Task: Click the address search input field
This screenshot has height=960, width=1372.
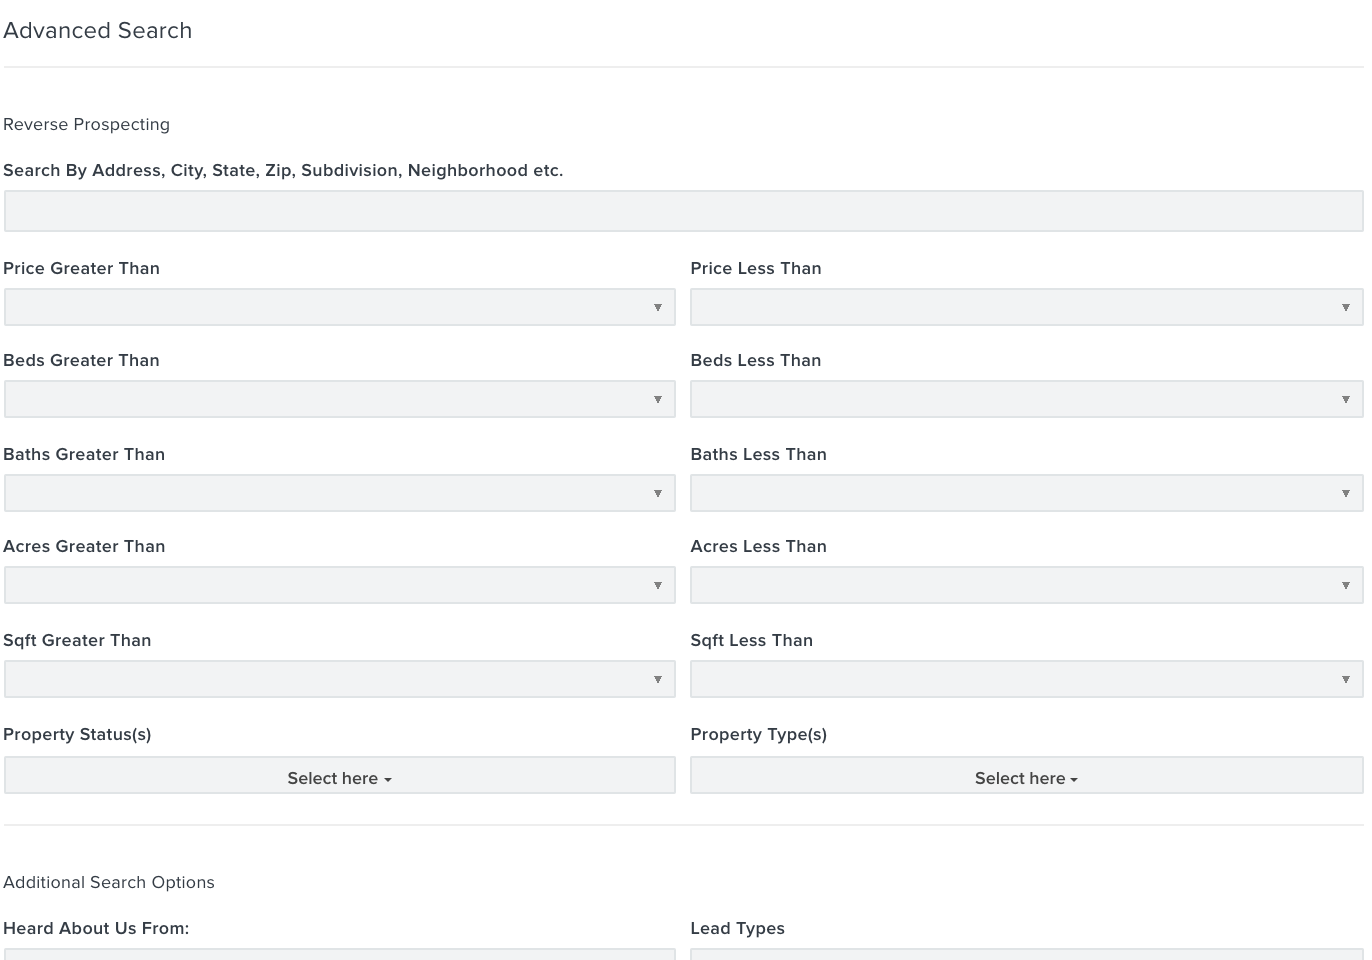Action: pyautogui.click(x=683, y=211)
